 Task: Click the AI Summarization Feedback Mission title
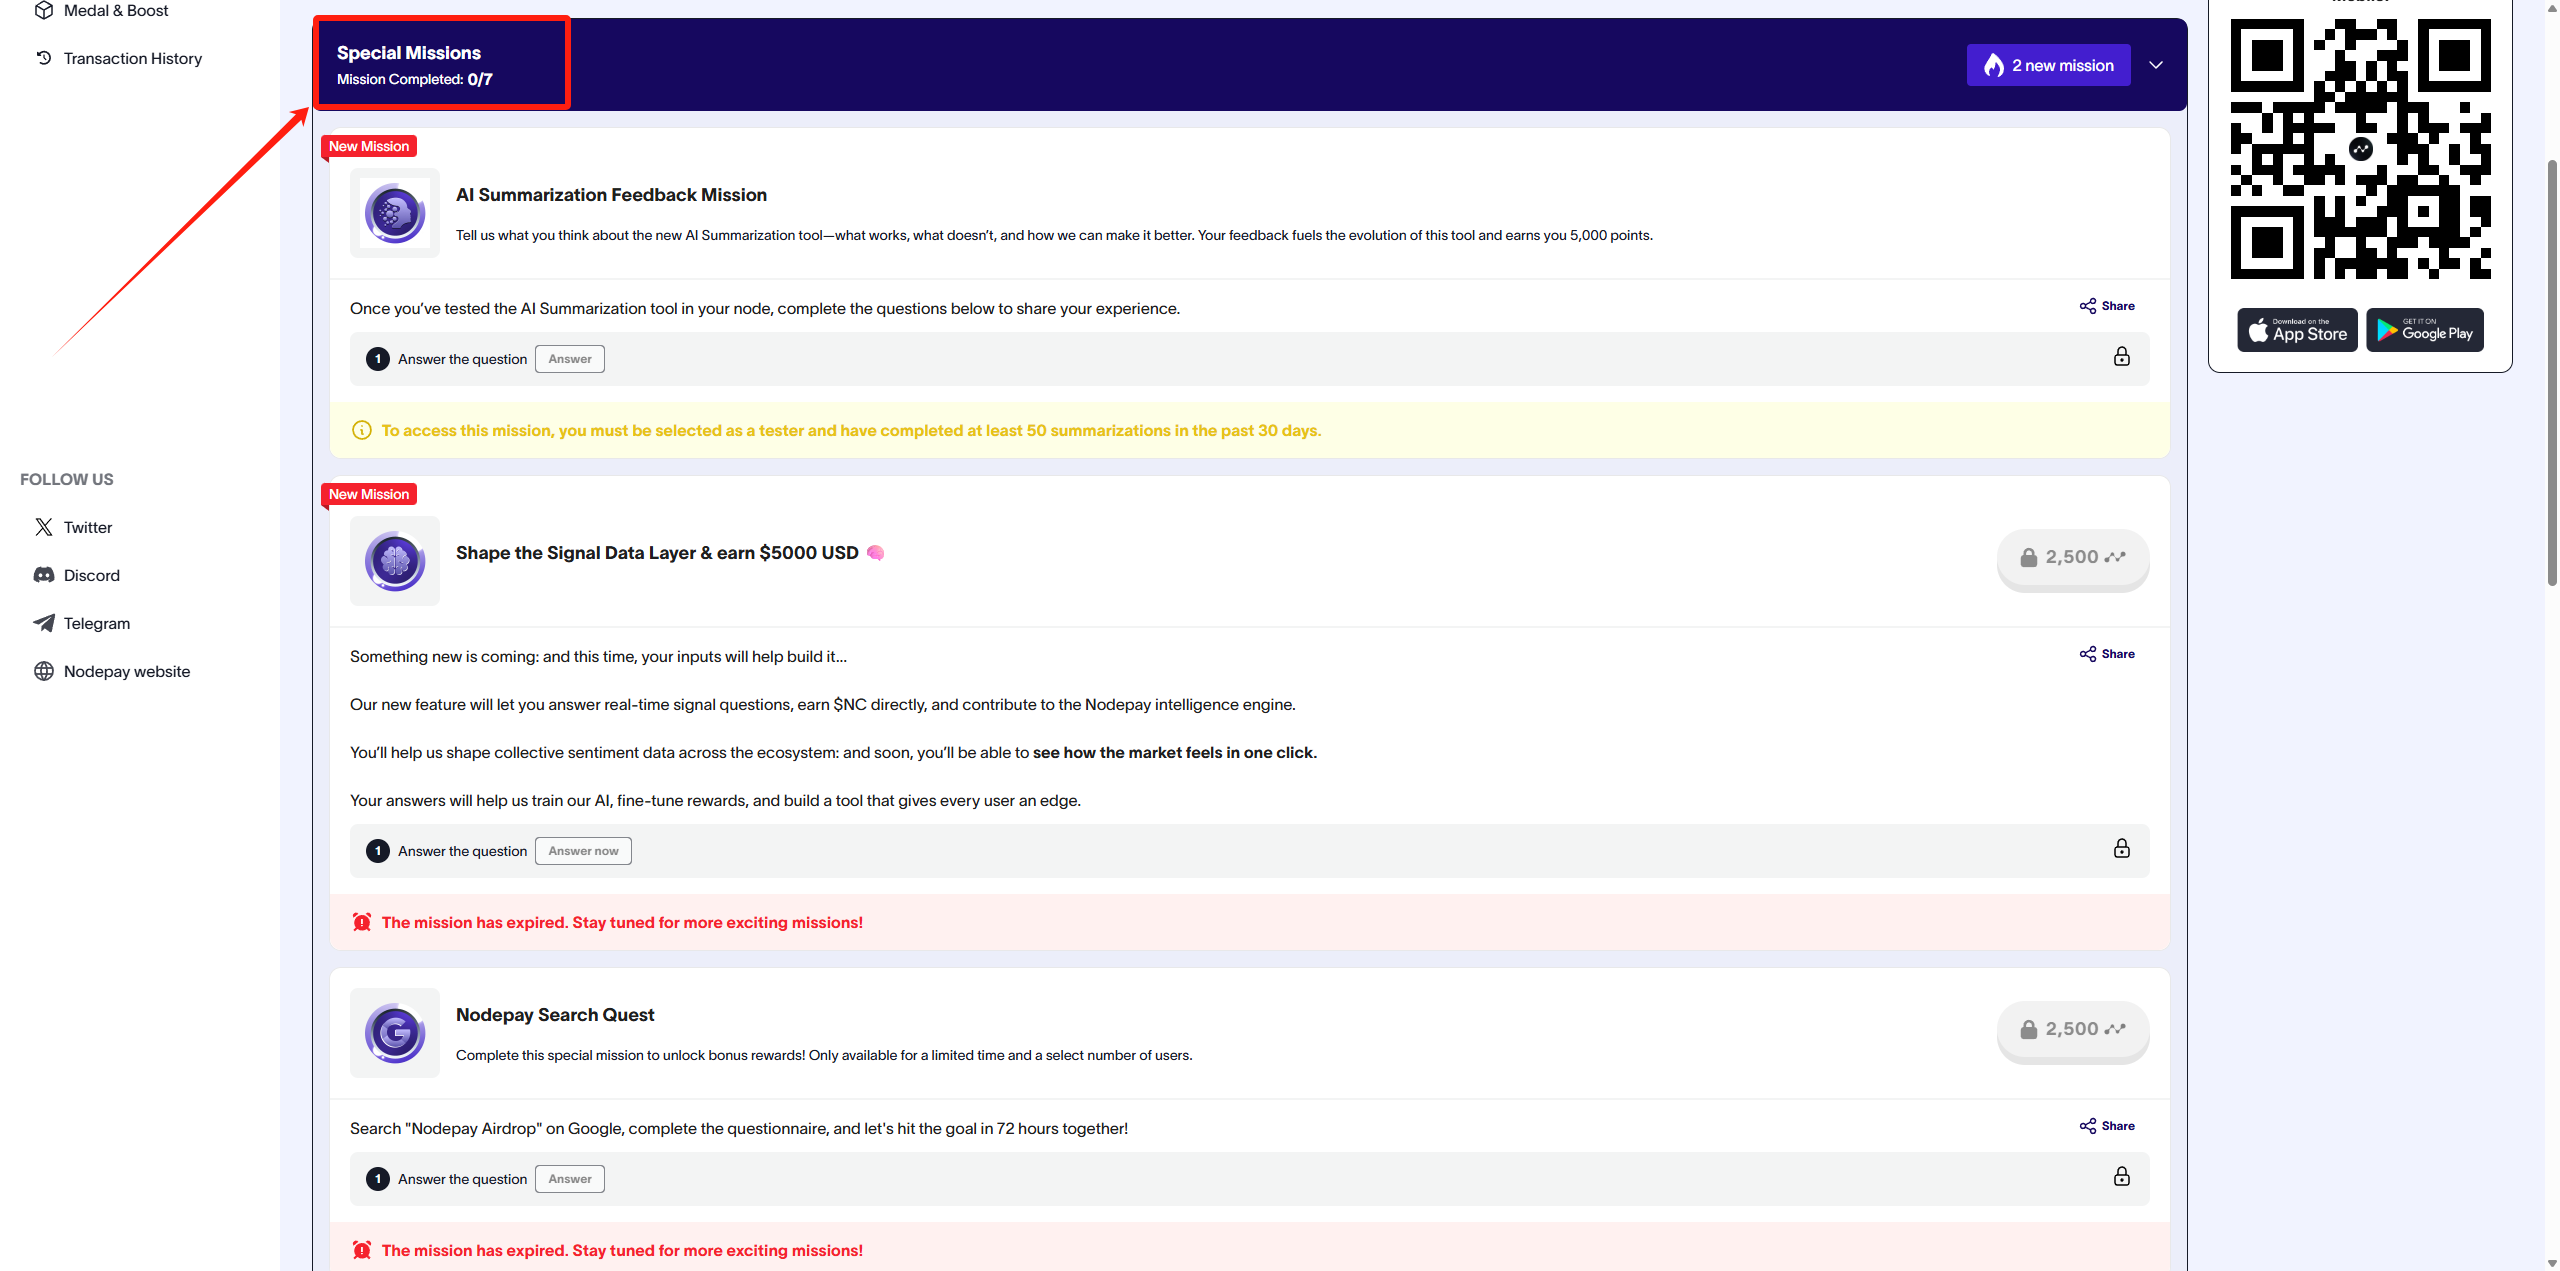point(611,195)
